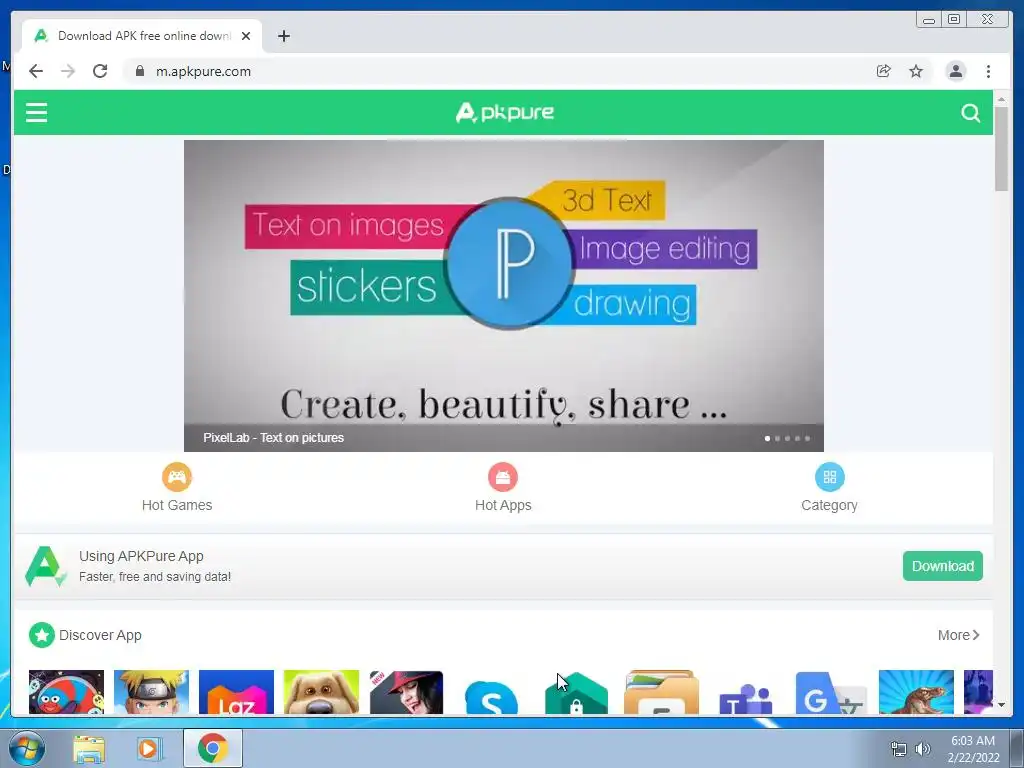Open the Chrome profile avatar icon
This screenshot has height=768, width=1024.
955,71
